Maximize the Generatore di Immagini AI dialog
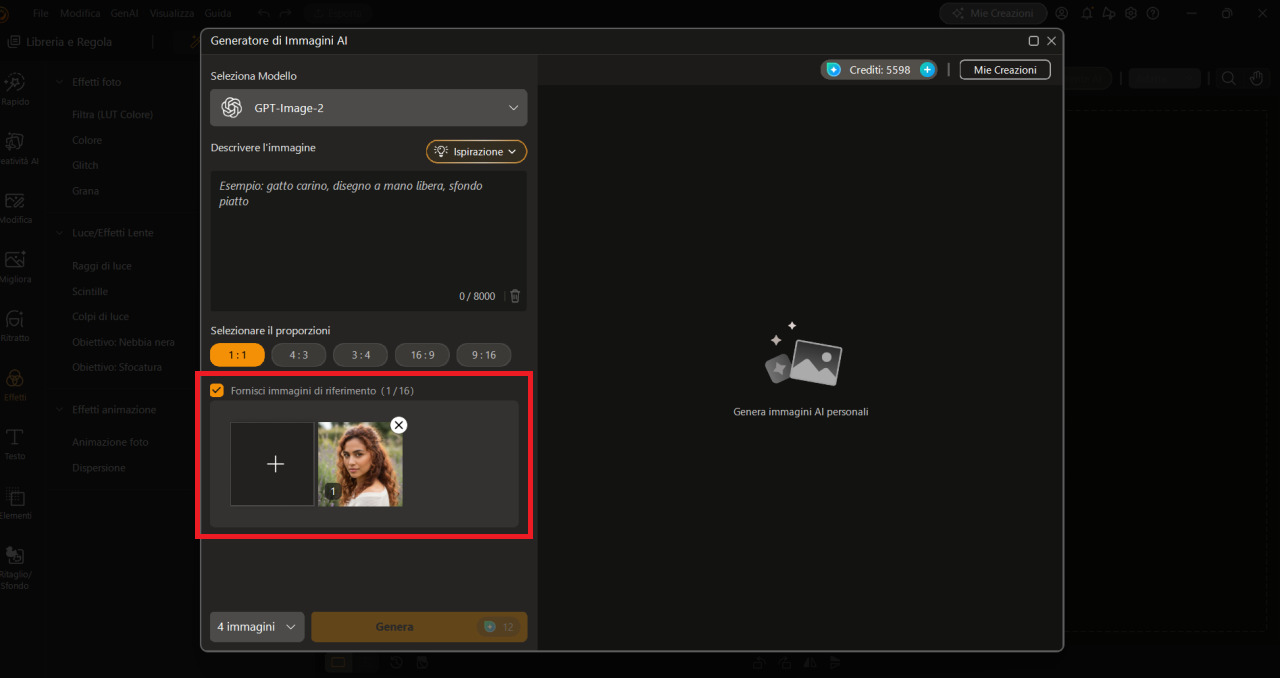 tap(1034, 41)
